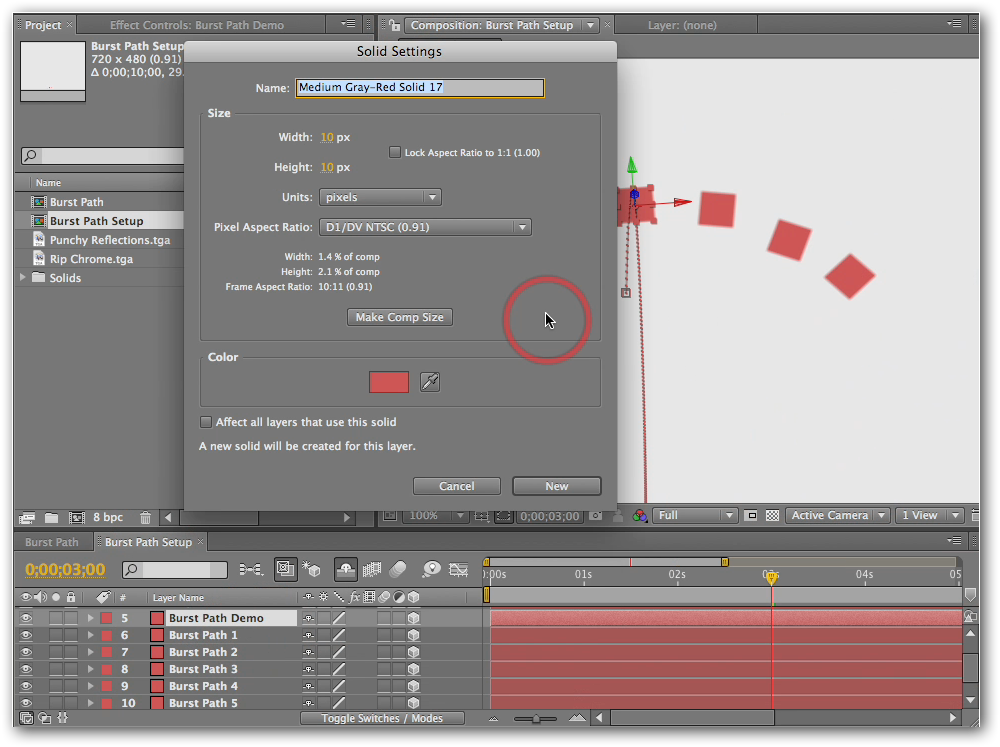Toggle viewer lock icon beside Composition tab
Image resolution: width=1000 pixels, height=747 pixels.
pos(395,25)
